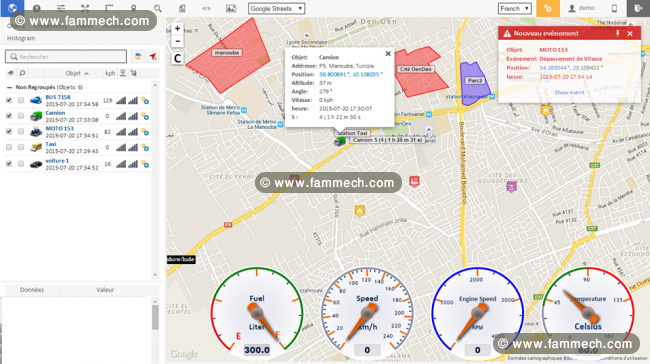Zoom out with the map minus button
This screenshot has width=650, height=364.
point(177,41)
